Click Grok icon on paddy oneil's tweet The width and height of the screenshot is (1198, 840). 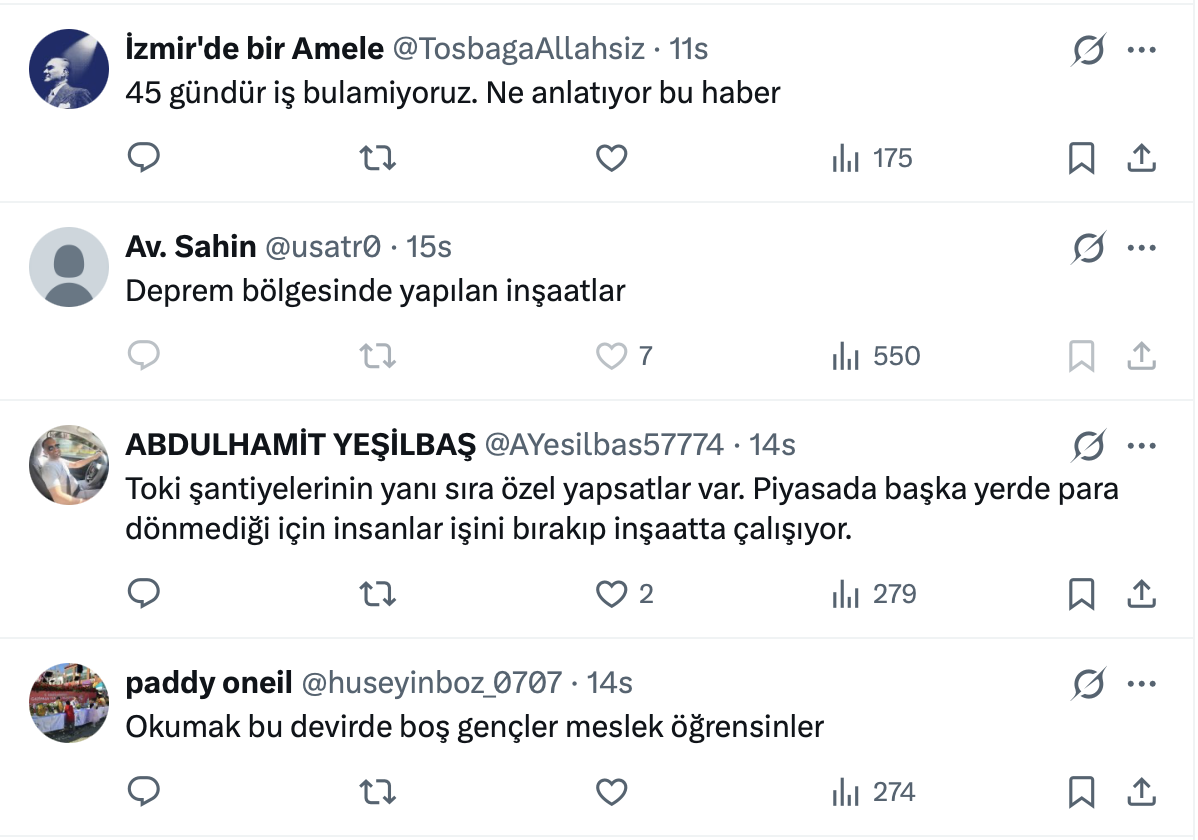click(1087, 683)
